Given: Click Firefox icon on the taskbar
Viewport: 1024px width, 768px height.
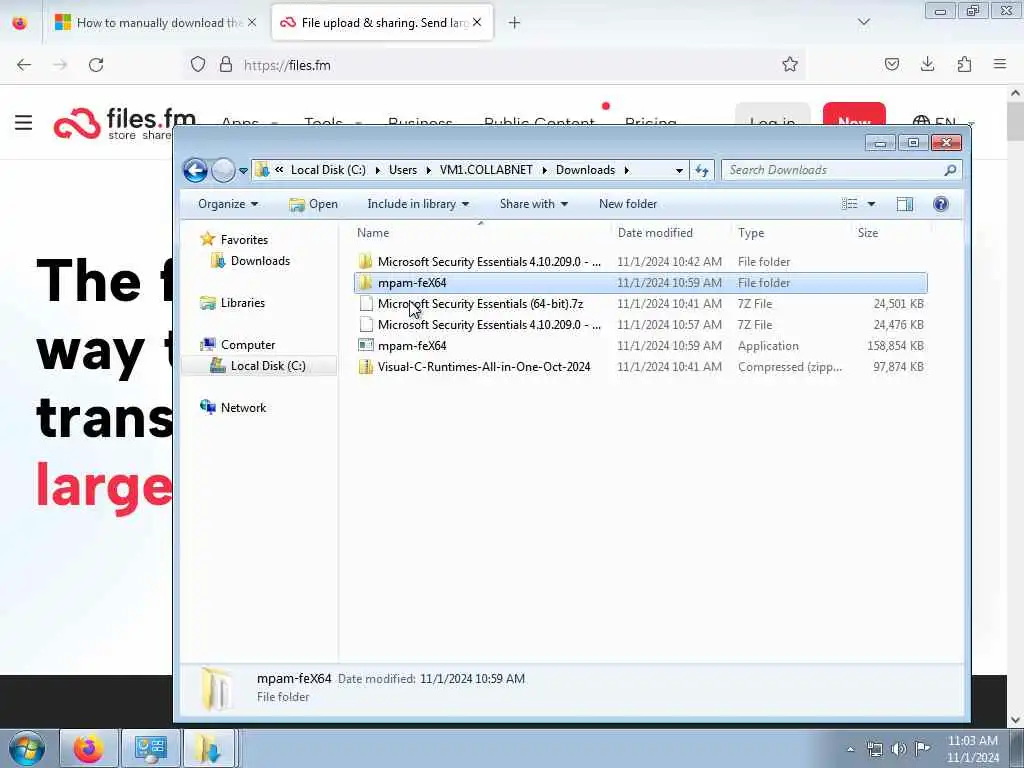Looking at the screenshot, I should click(88, 748).
